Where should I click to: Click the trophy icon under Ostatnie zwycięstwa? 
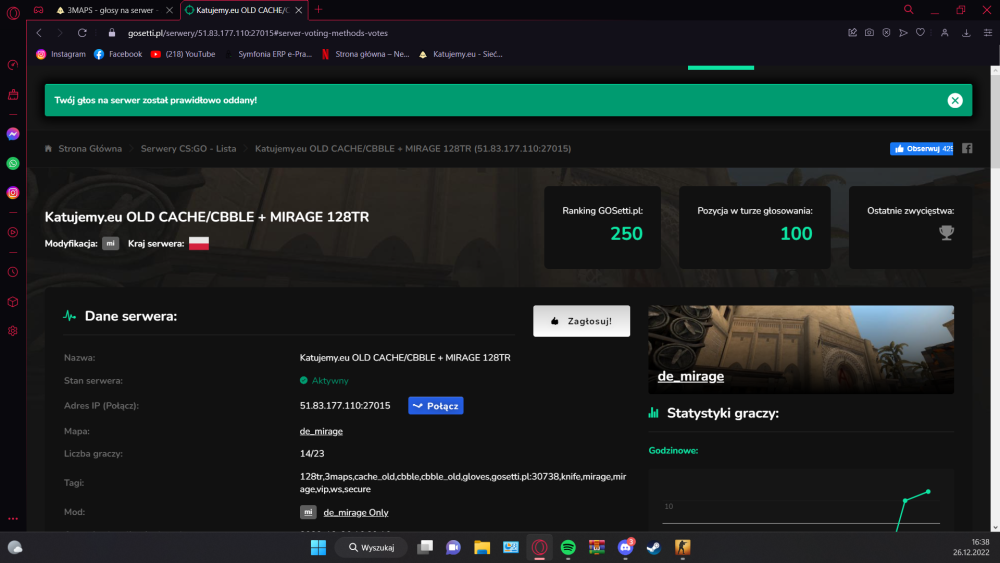tap(946, 233)
